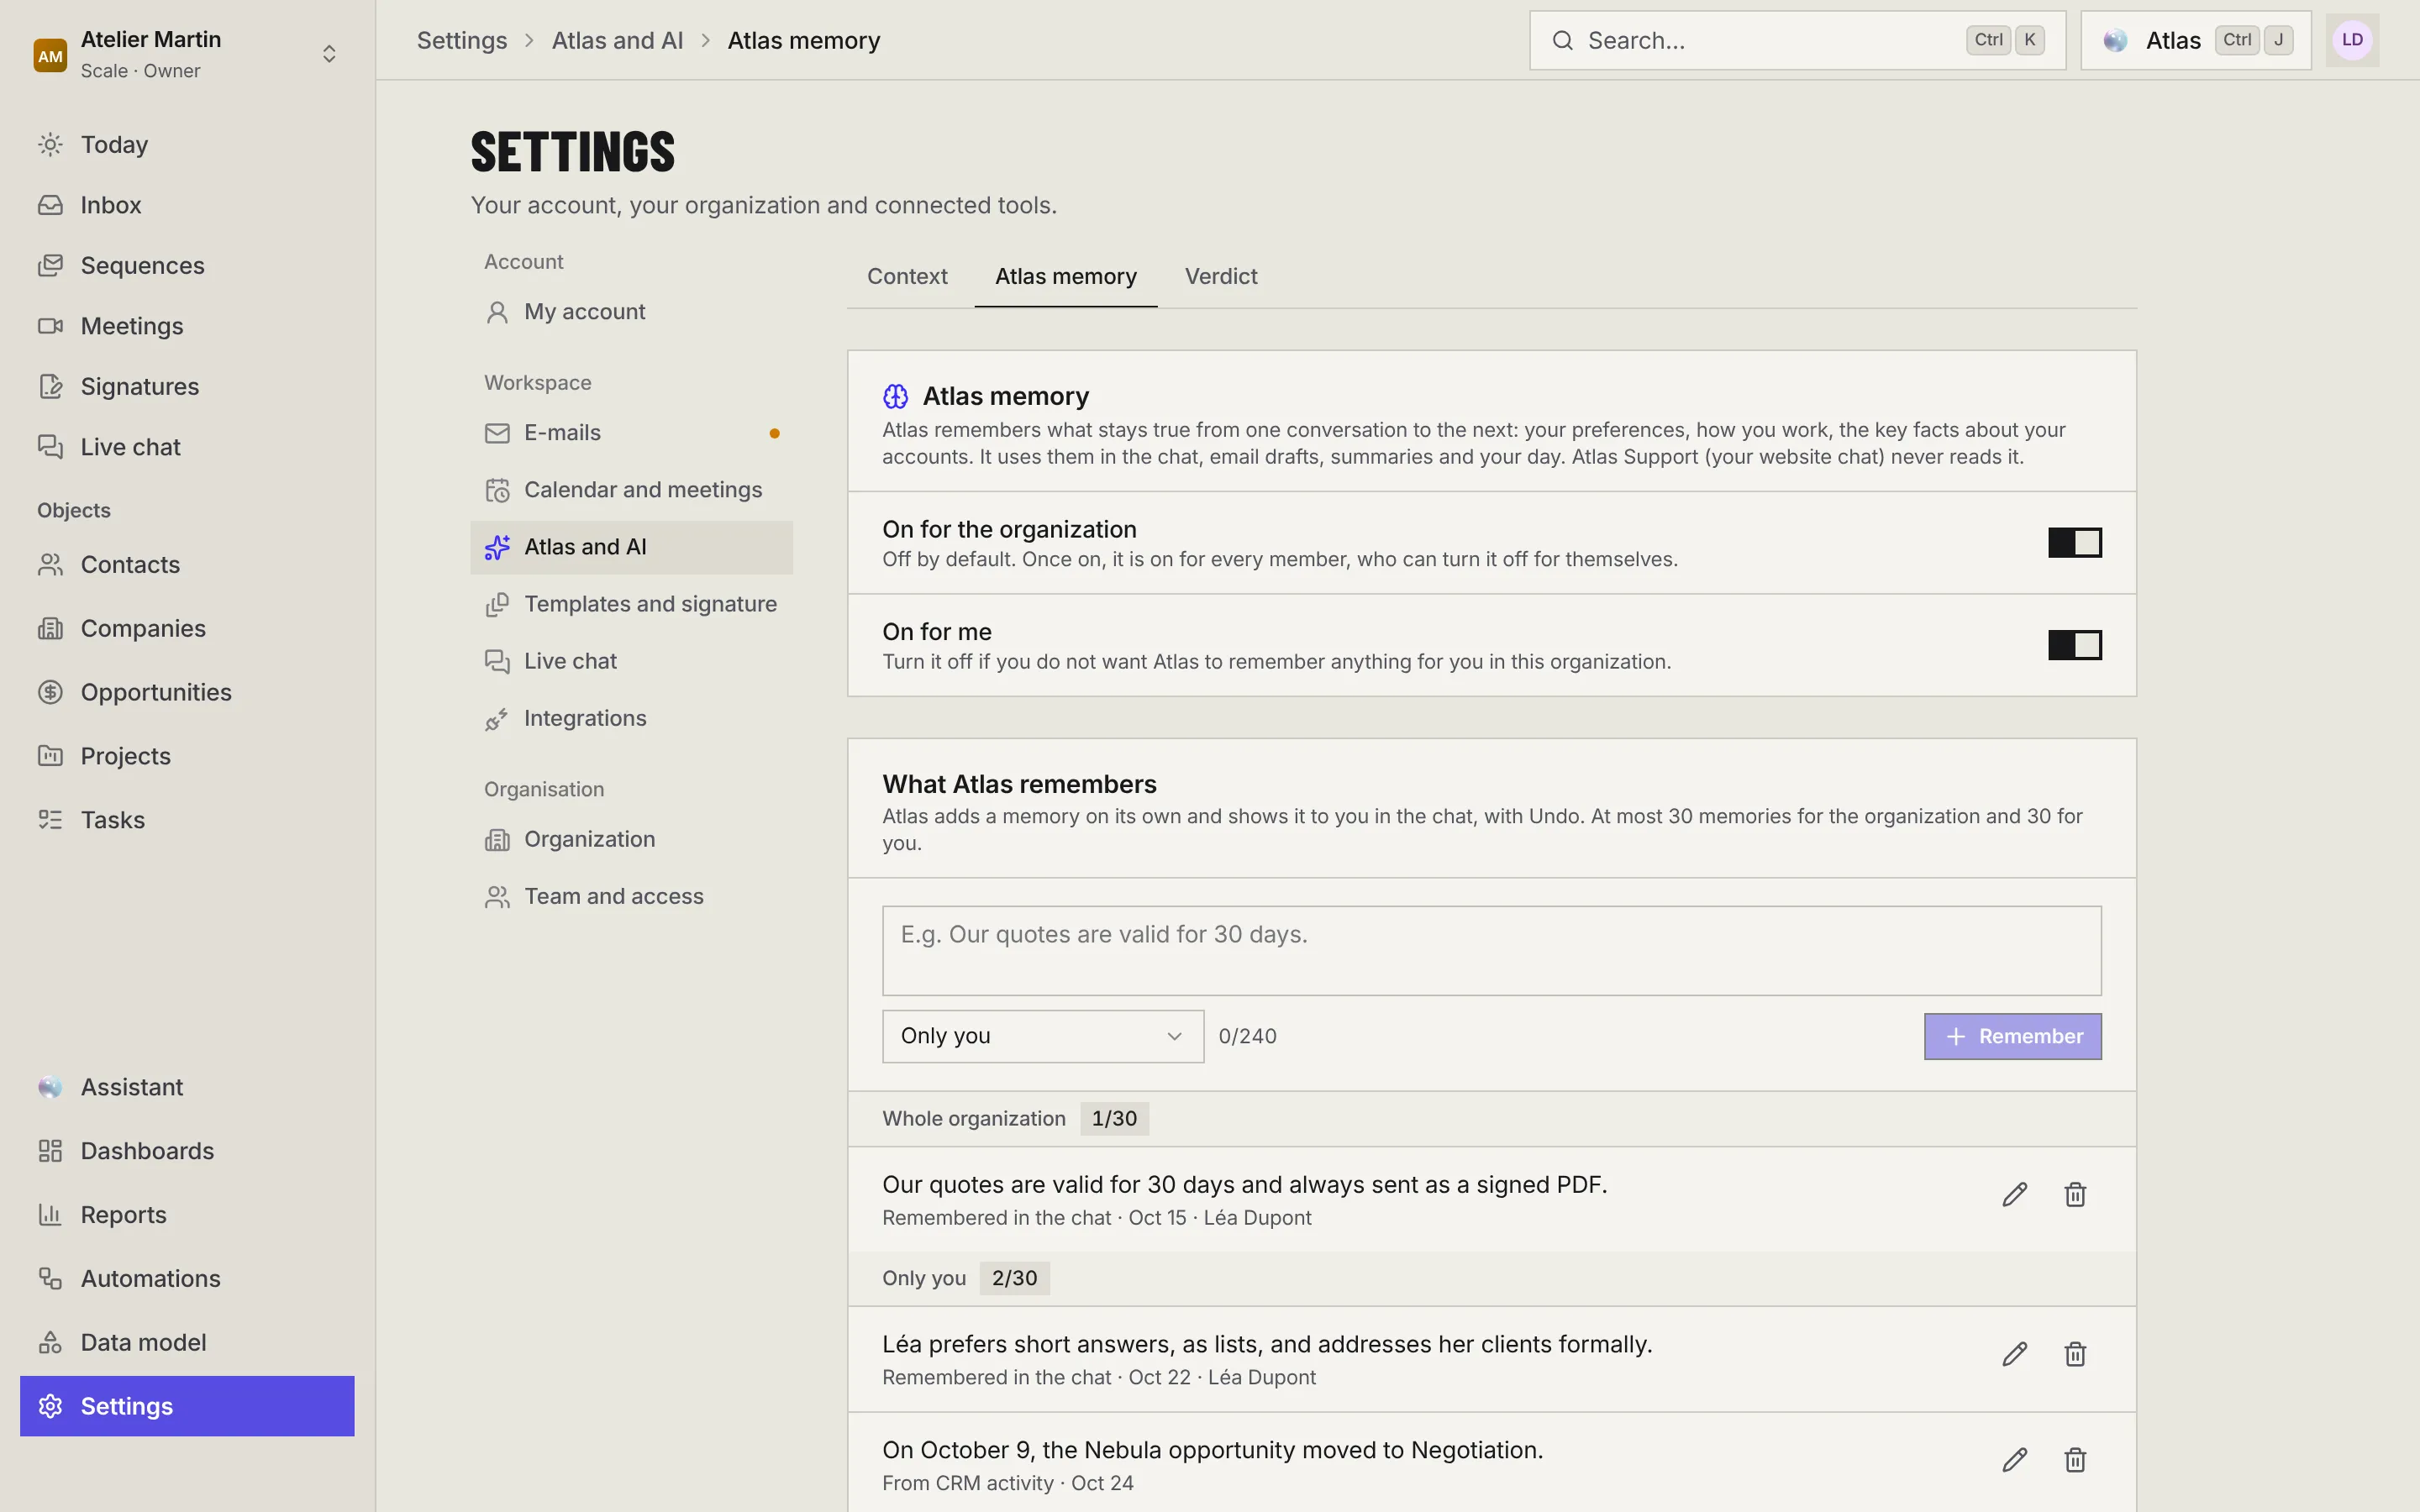Open the Reports page
Viewport: 2420px width, 1512px height.
coord(187,1215)
